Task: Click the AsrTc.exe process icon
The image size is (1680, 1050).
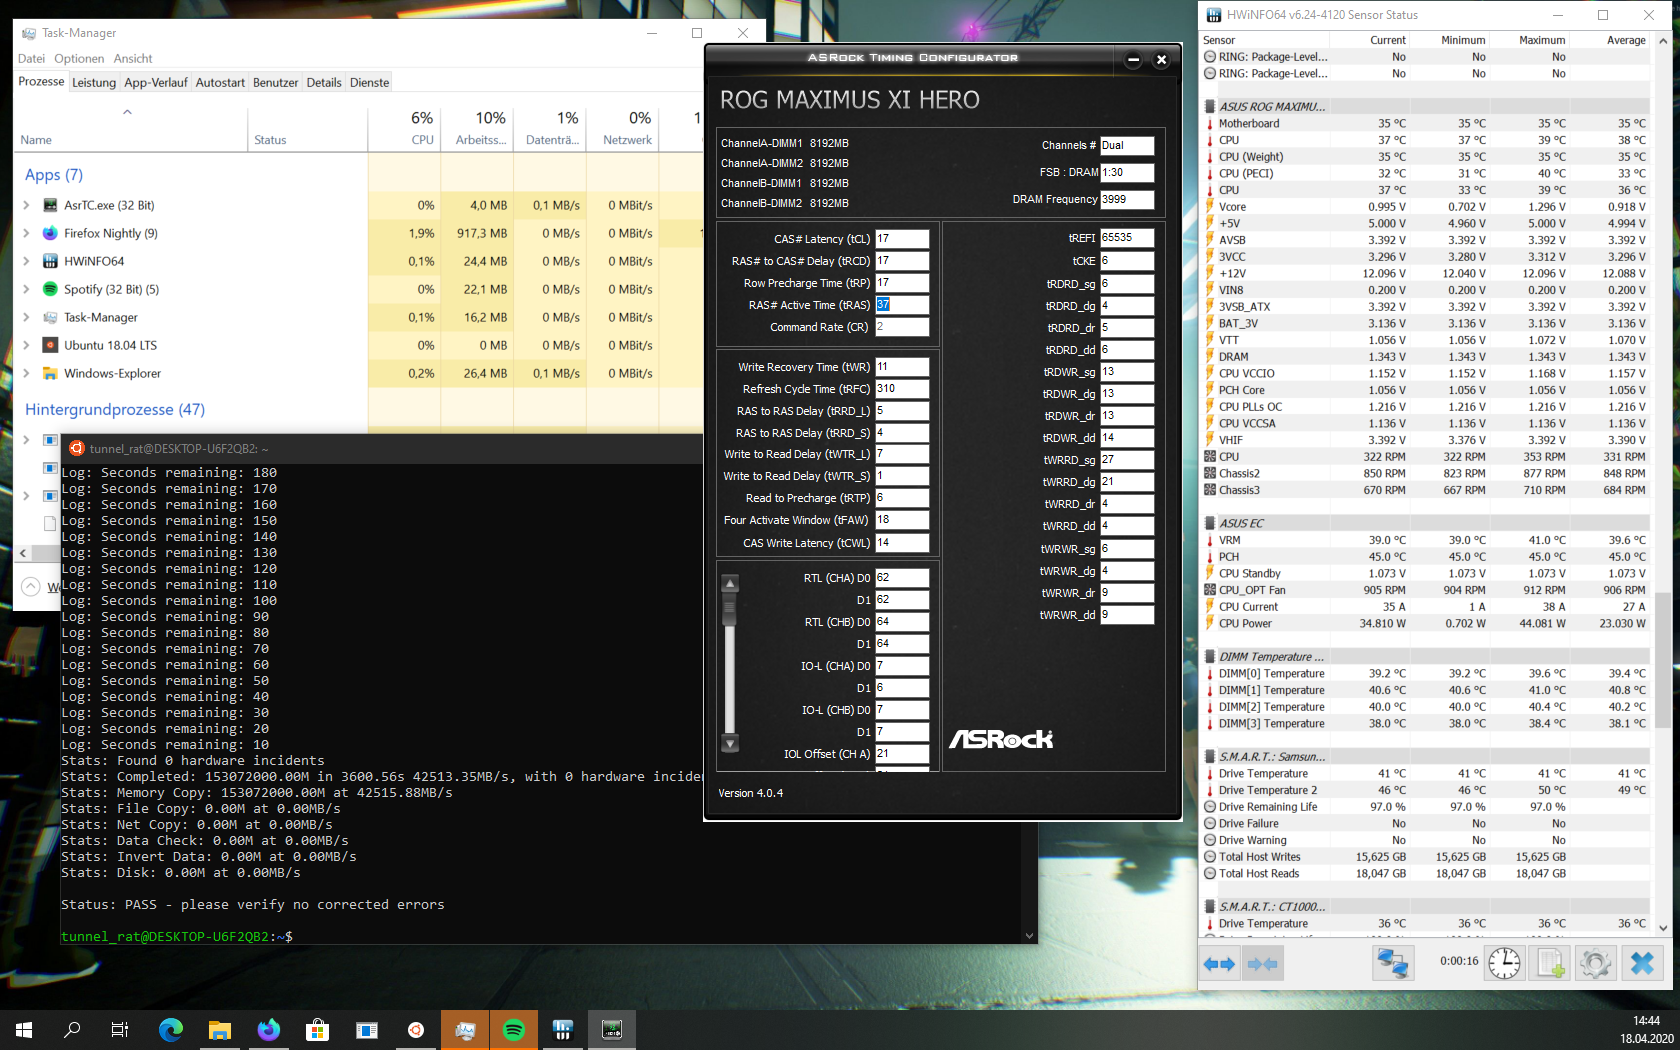Action: (50, 205)
